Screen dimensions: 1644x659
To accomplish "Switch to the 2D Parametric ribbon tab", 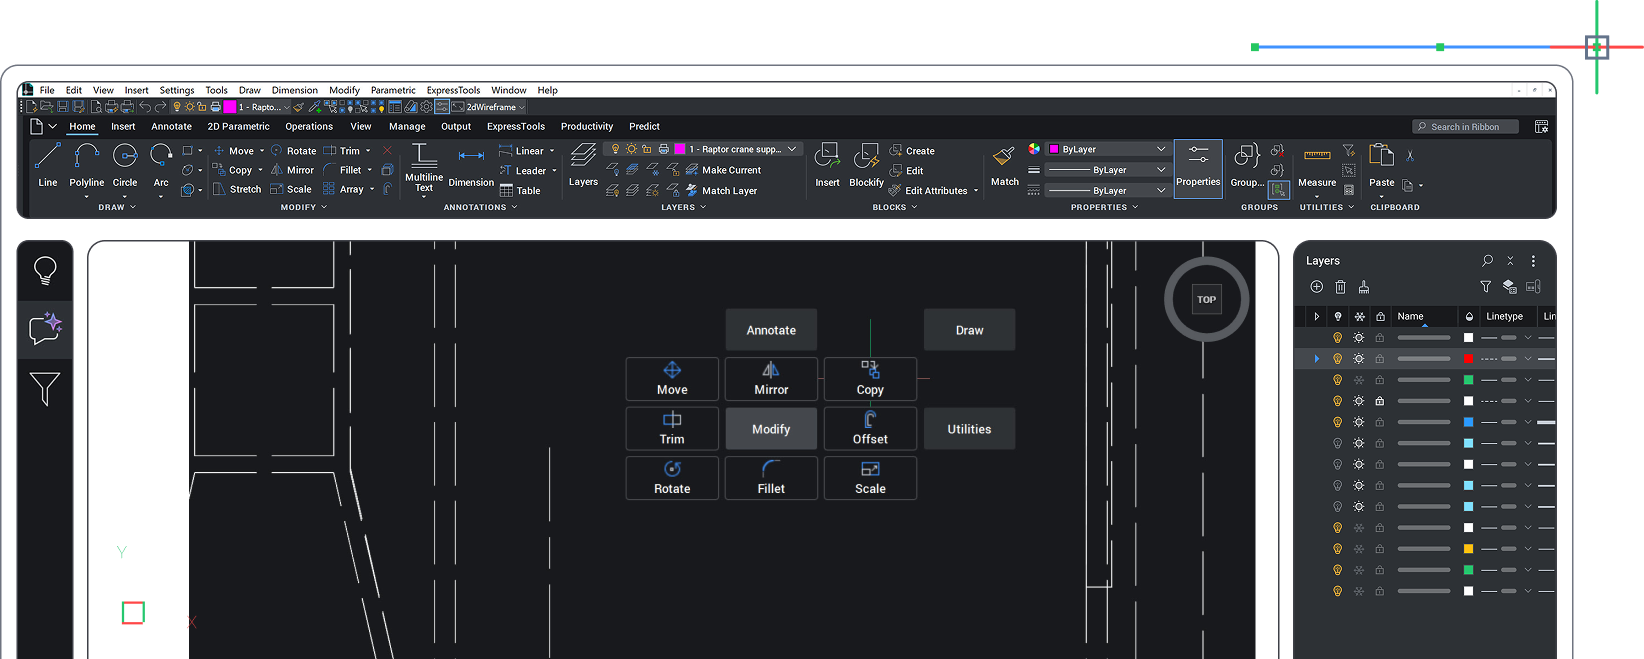I will coord(238,127).
